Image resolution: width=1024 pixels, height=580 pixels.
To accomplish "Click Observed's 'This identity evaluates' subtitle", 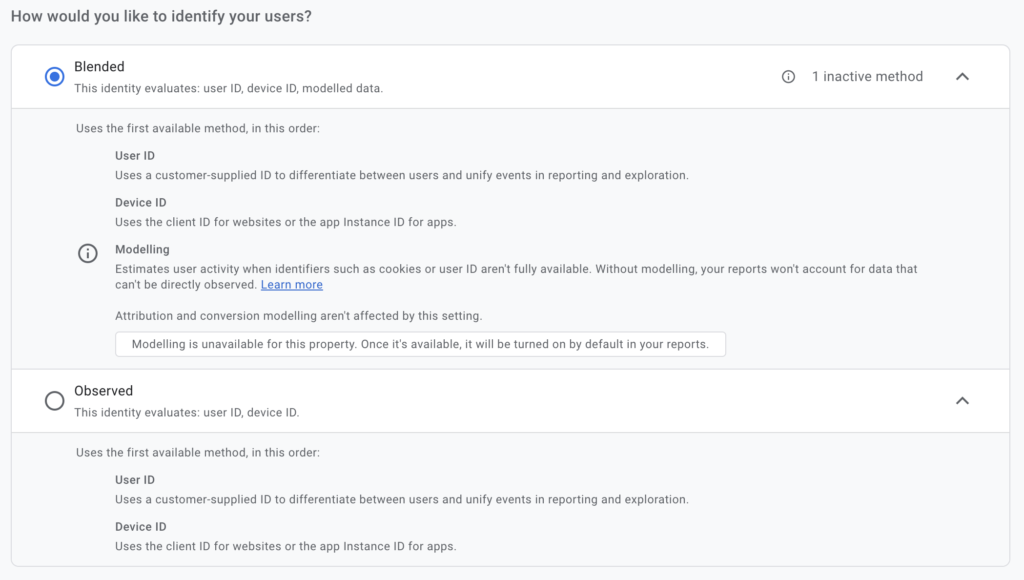I will 186,412.
